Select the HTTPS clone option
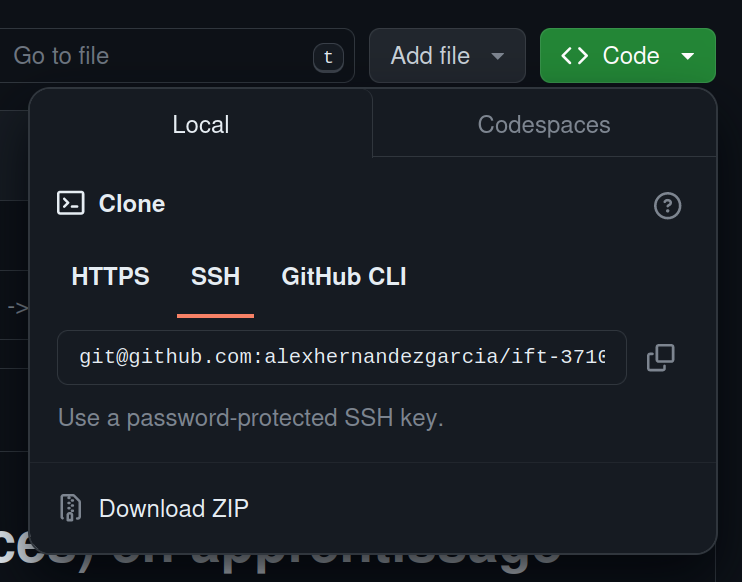742x582 pixels. [111, 277]
